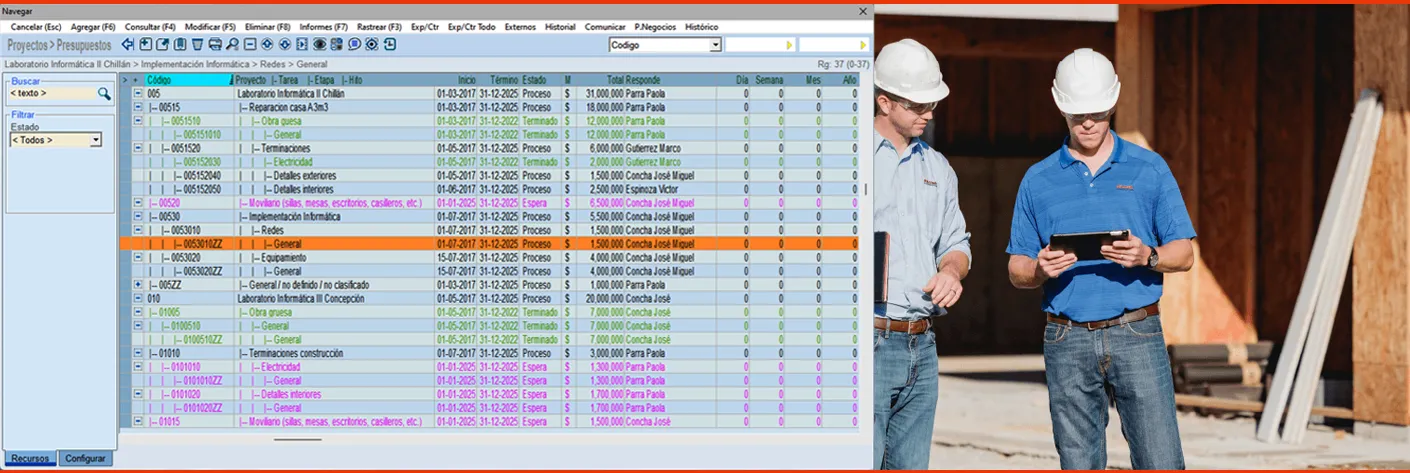Collapse the 005 project row

(138, 94)
